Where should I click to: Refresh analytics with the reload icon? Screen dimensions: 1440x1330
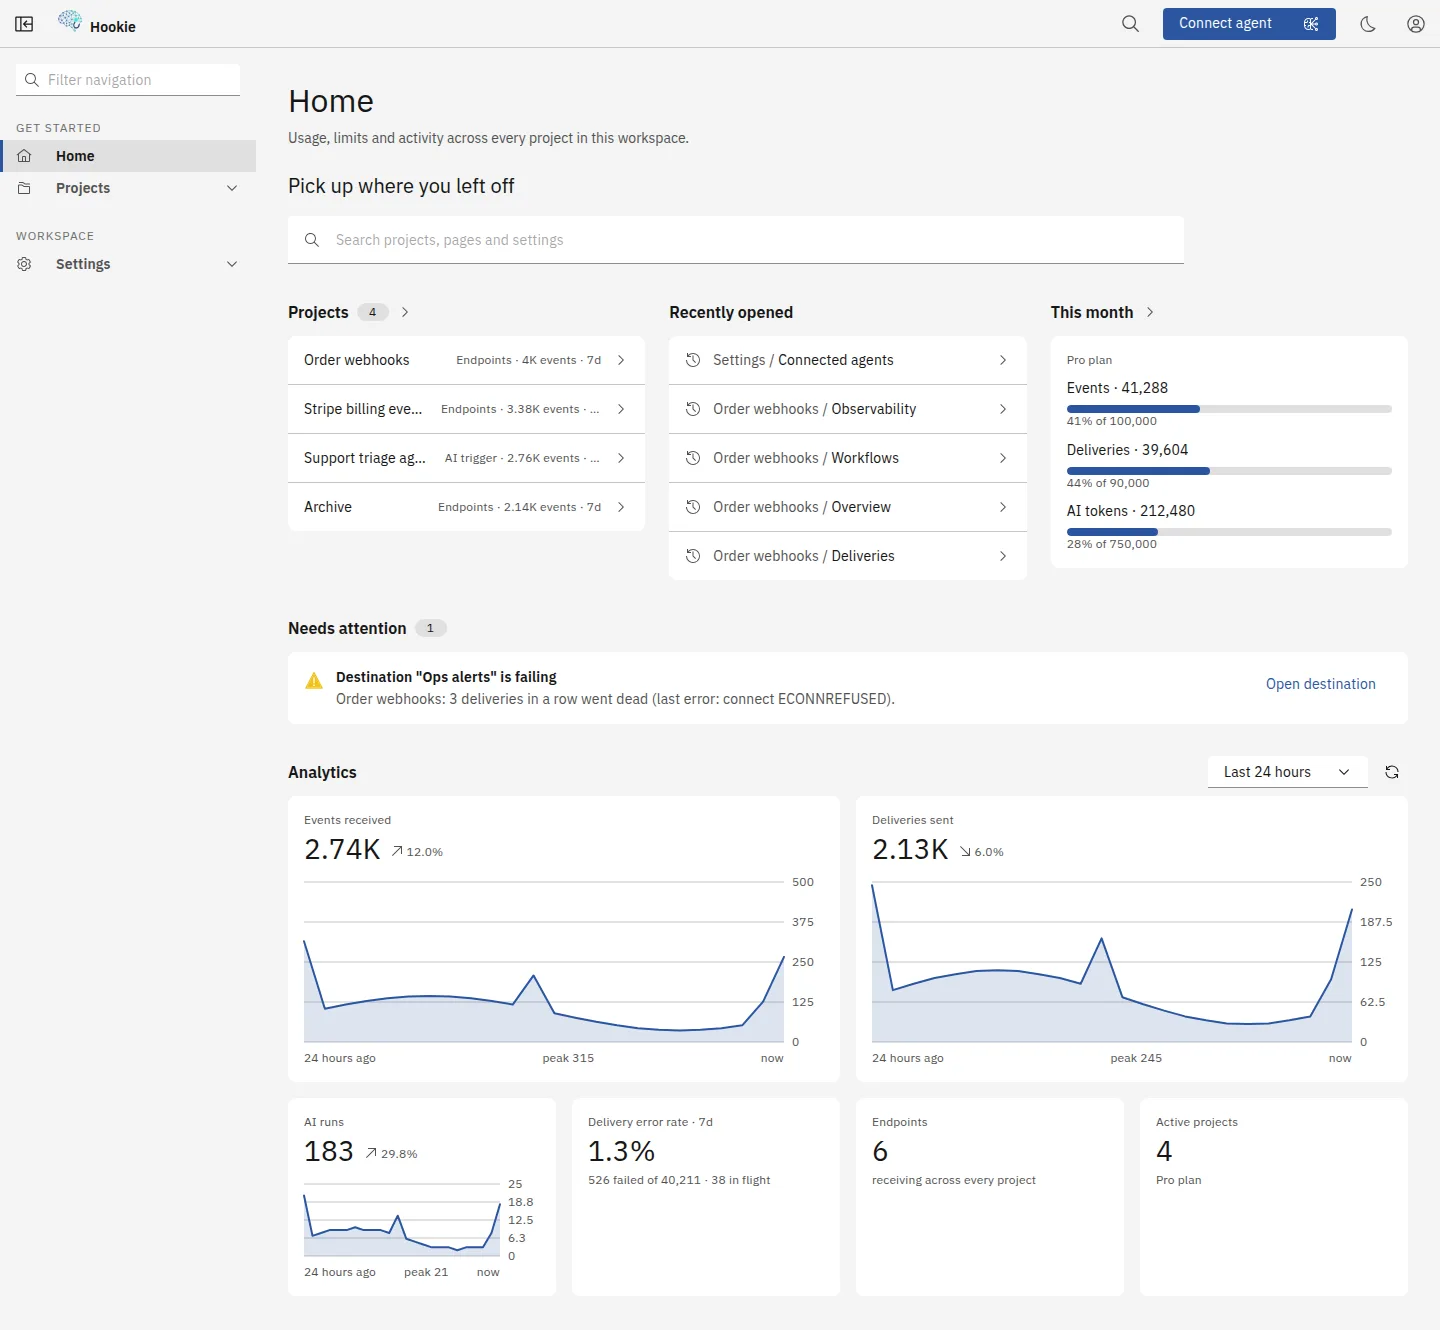pos(1392,772)
